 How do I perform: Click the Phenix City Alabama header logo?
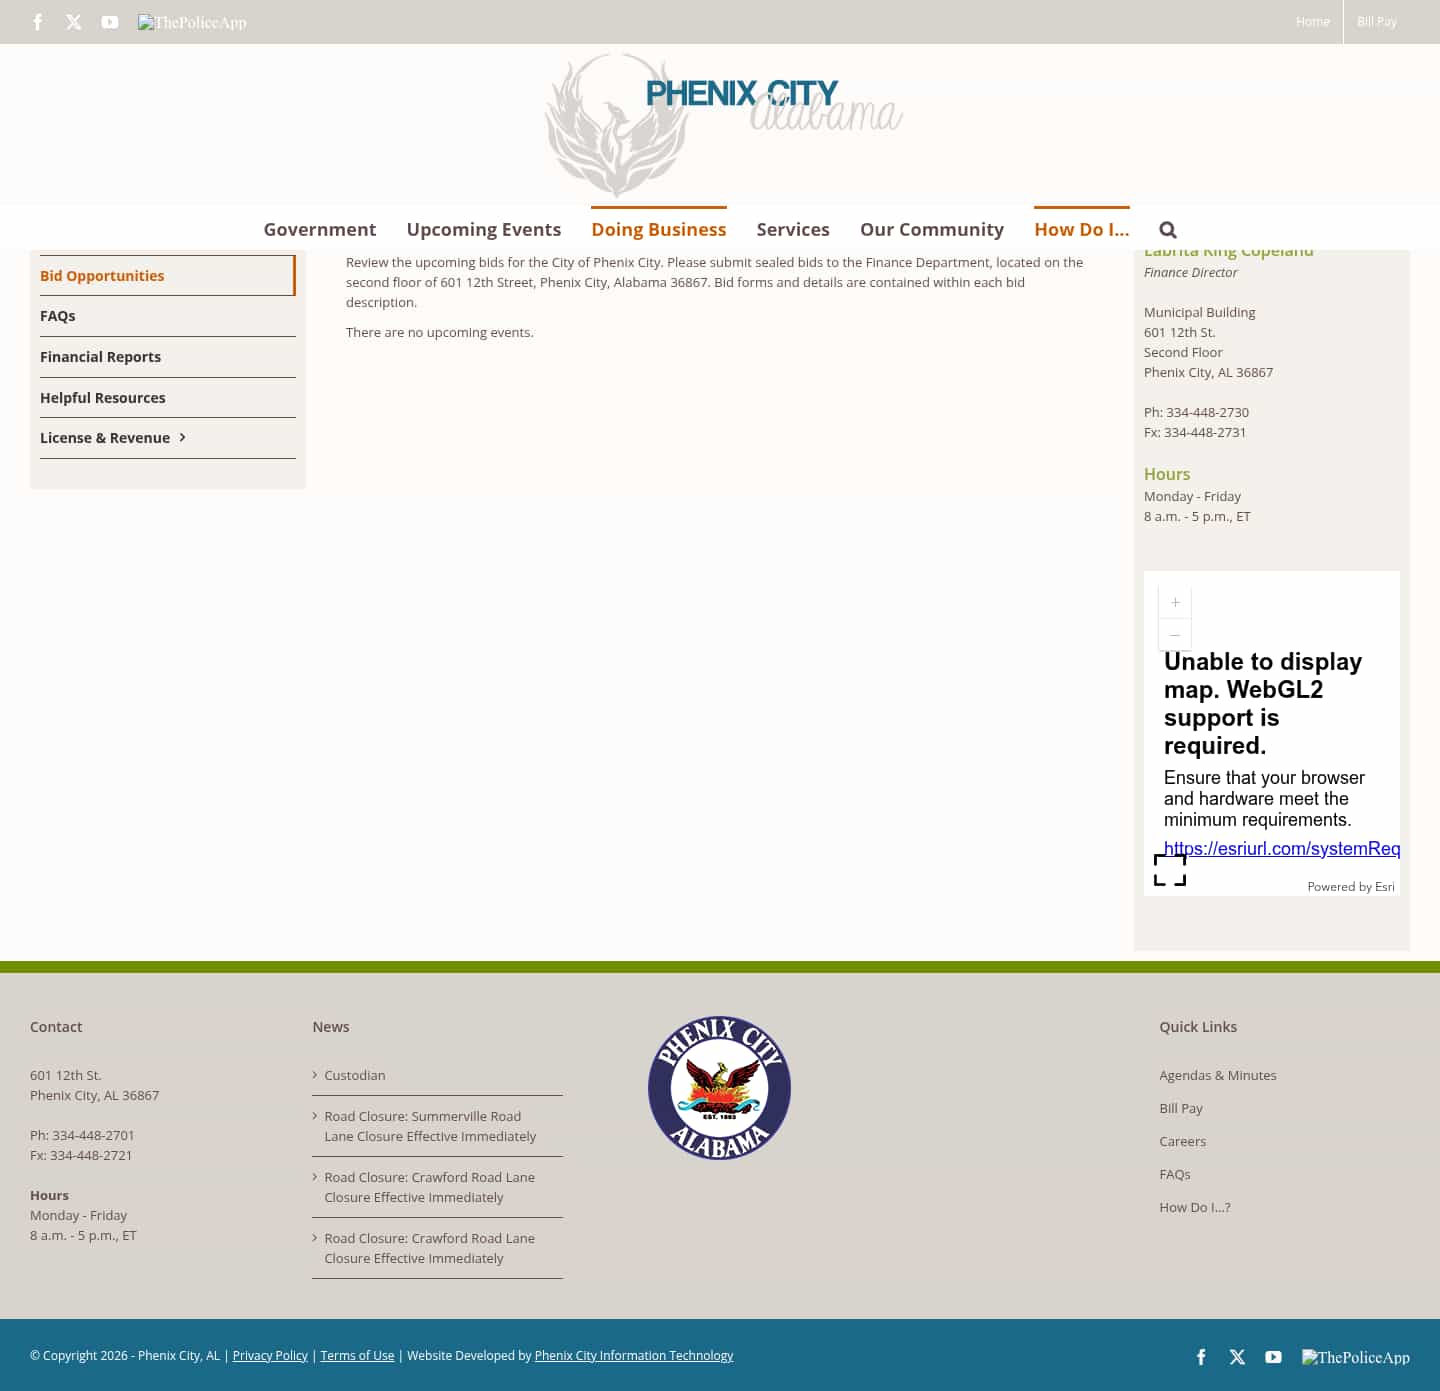724,124
